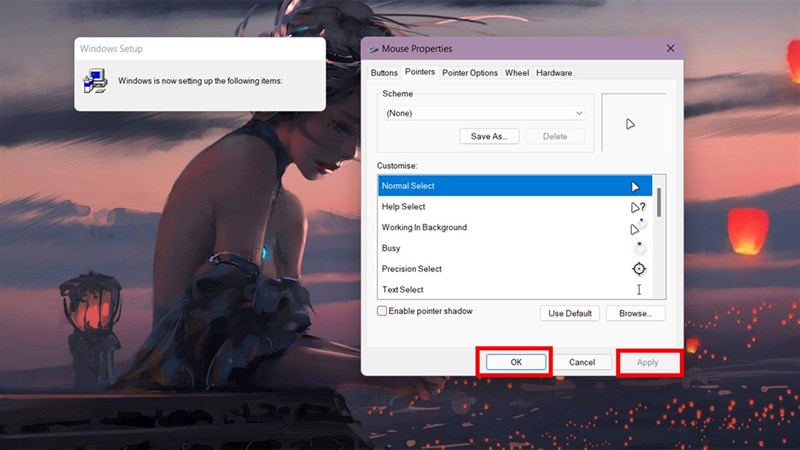Select Precision Select pointer row

click(x=515, y=268)
